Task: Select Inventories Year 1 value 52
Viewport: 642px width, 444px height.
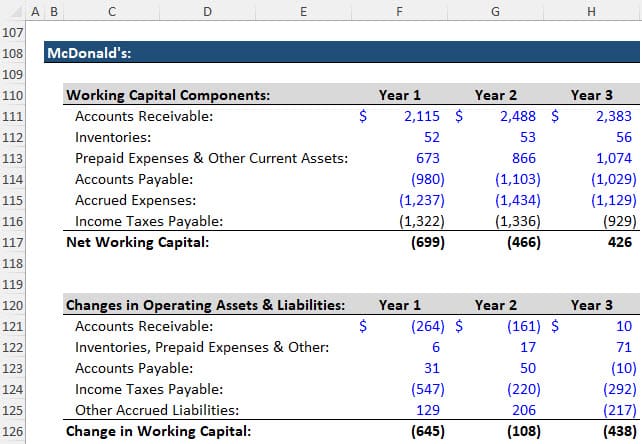Action: click(x=432, y=137)
